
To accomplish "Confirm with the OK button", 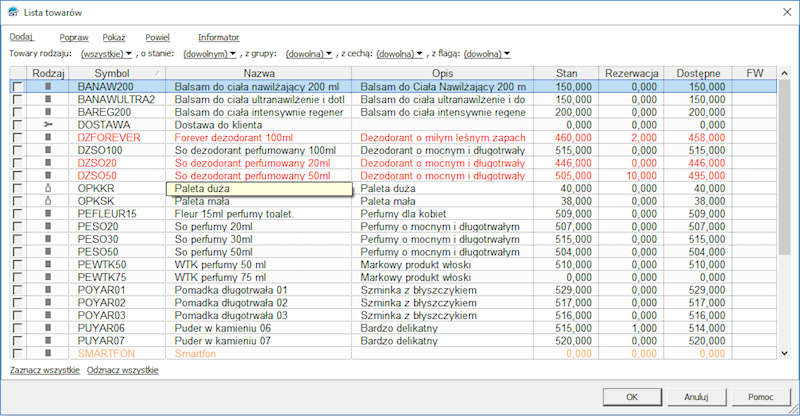I will click(632, 397).
